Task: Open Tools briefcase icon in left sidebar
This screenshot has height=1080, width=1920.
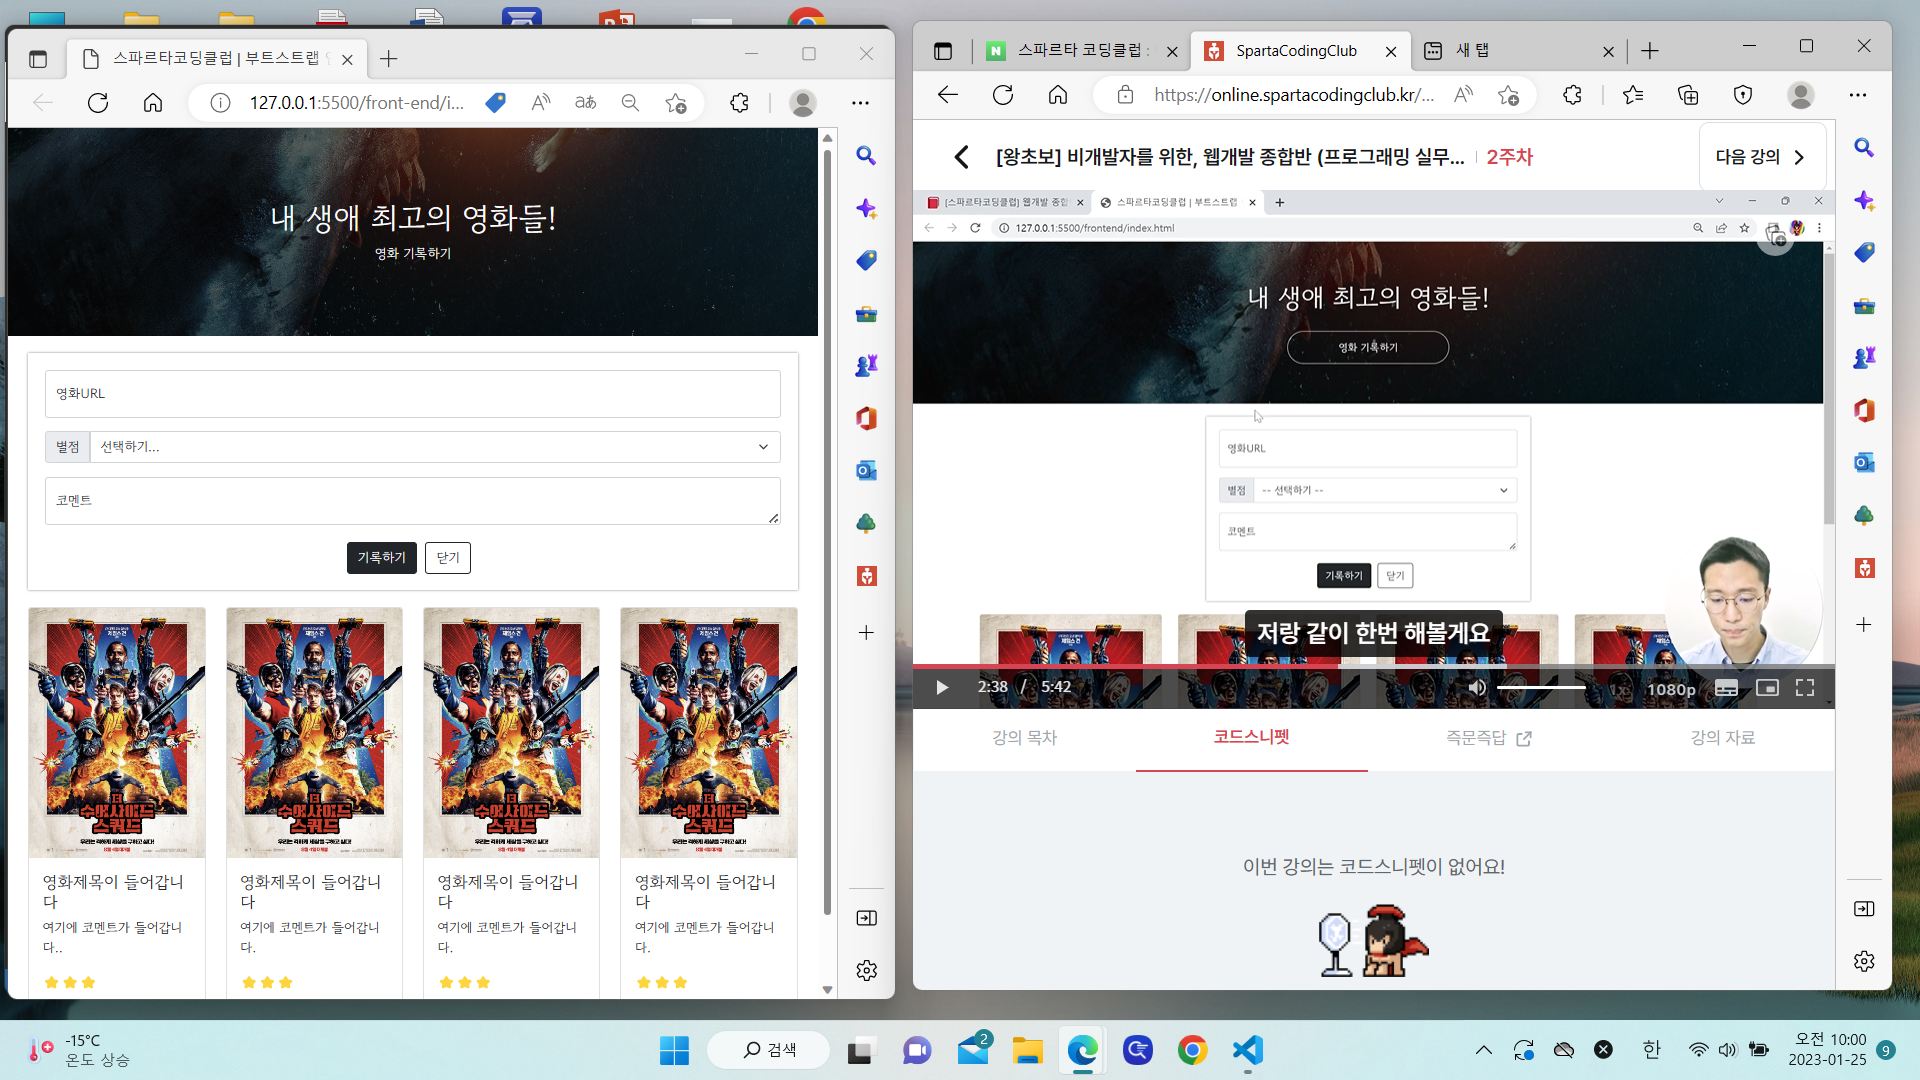Action: coord(866,314)
